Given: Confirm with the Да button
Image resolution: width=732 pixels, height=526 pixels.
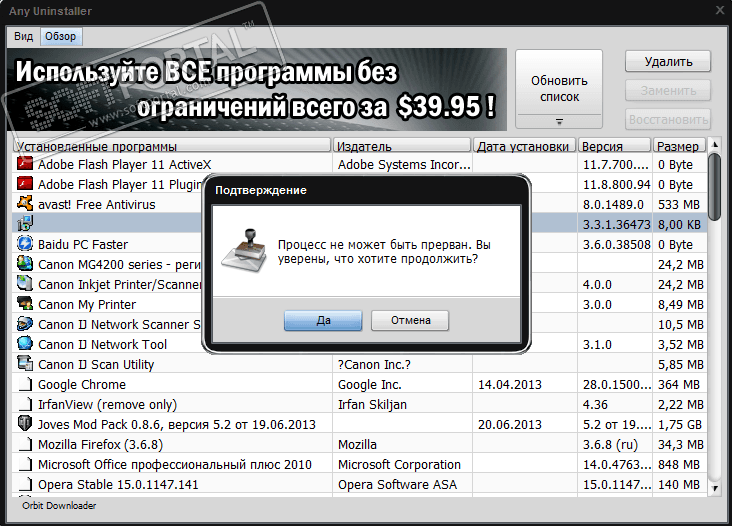Looking at the screenshot, I should click(323, 320).
